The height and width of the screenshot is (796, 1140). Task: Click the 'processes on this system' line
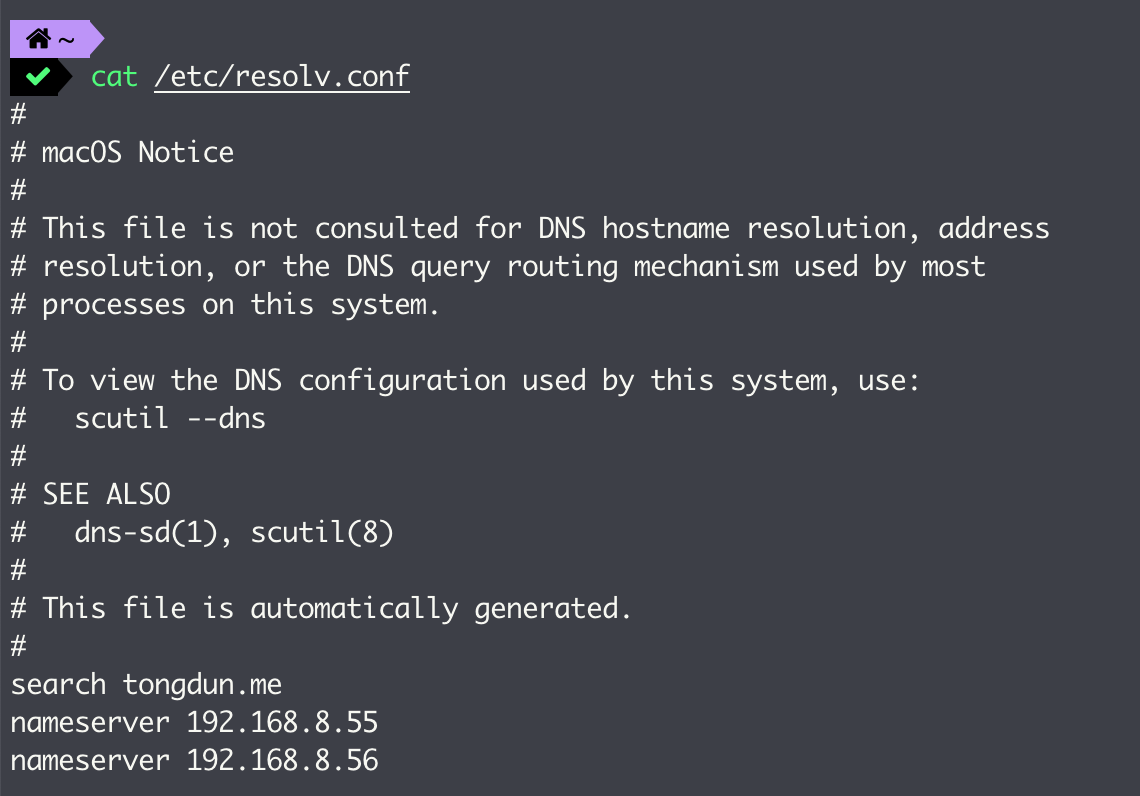click(225, 305)
